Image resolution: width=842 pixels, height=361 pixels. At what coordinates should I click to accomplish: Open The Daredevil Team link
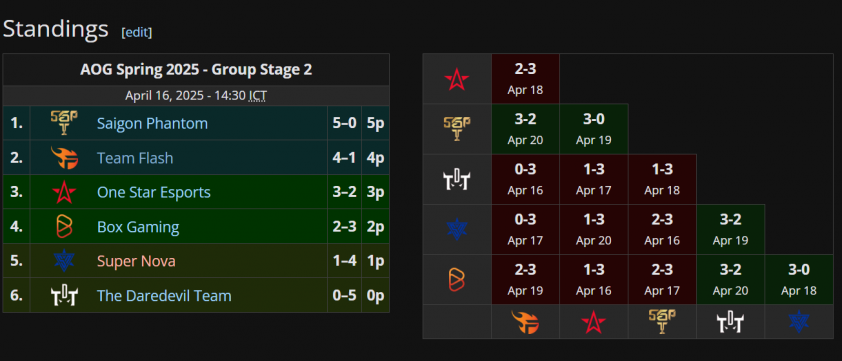[164, 295]
